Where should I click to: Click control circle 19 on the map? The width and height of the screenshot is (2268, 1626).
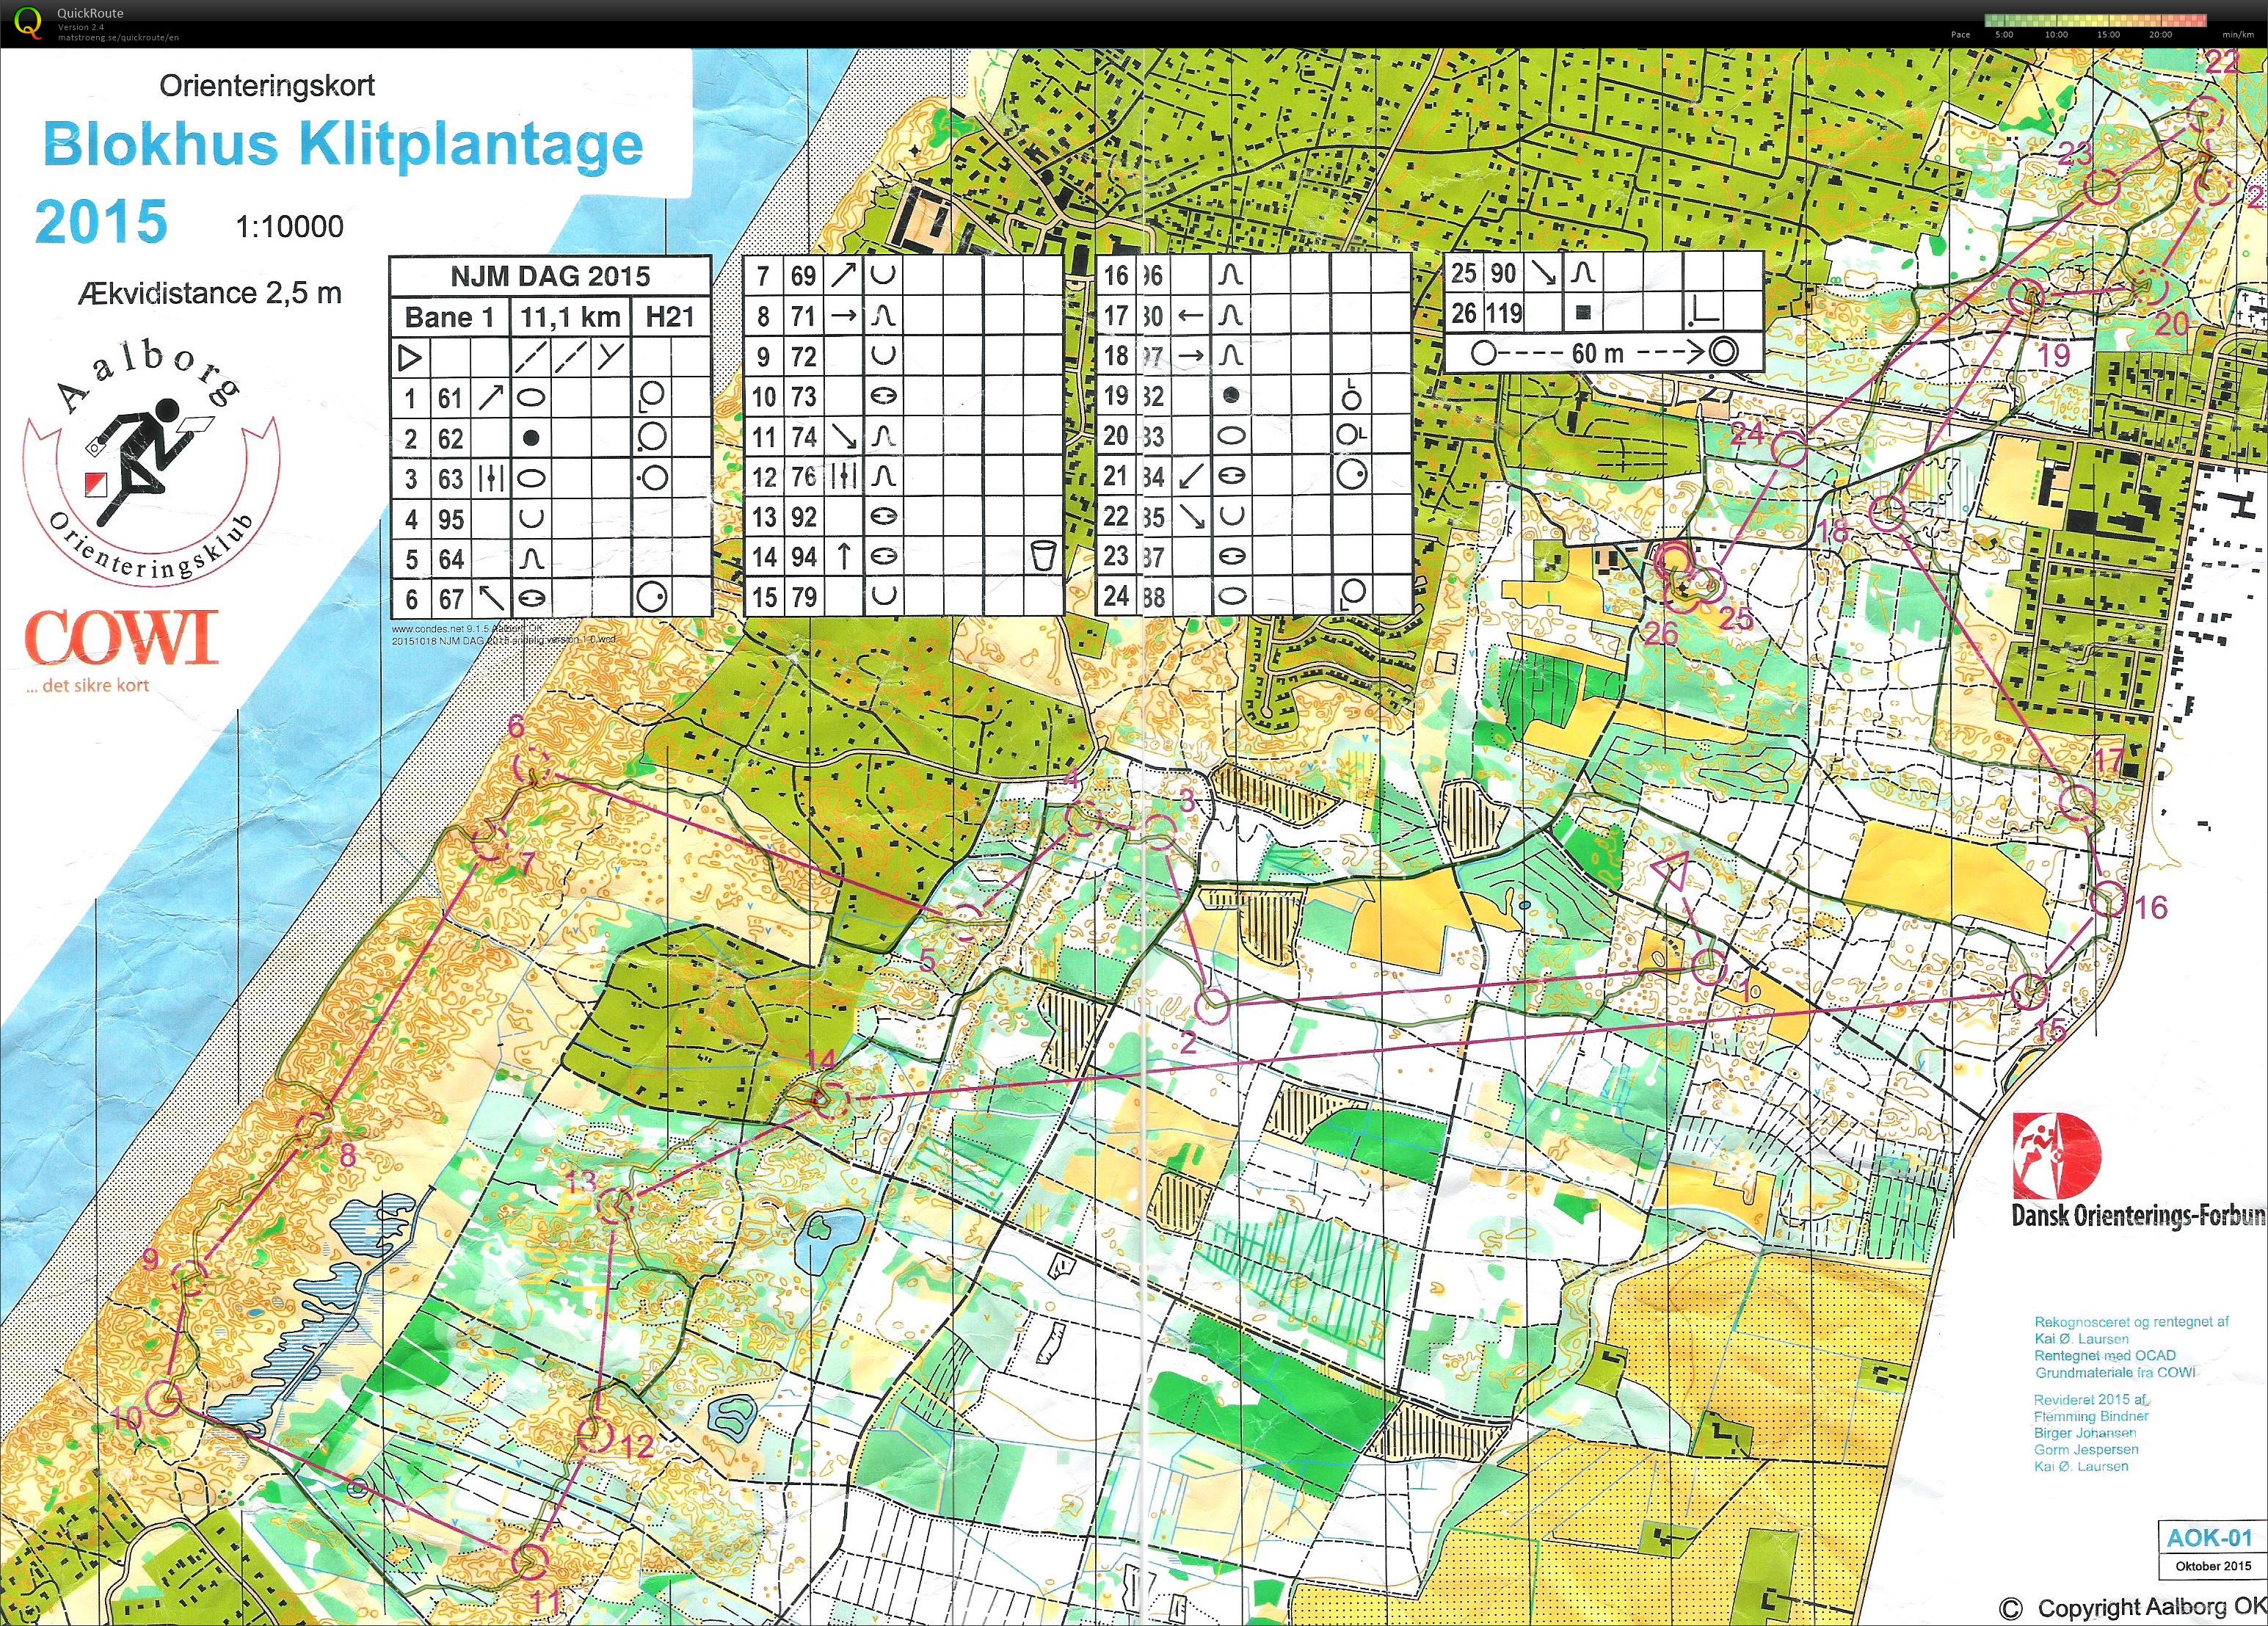click(x=2026, y=296)
